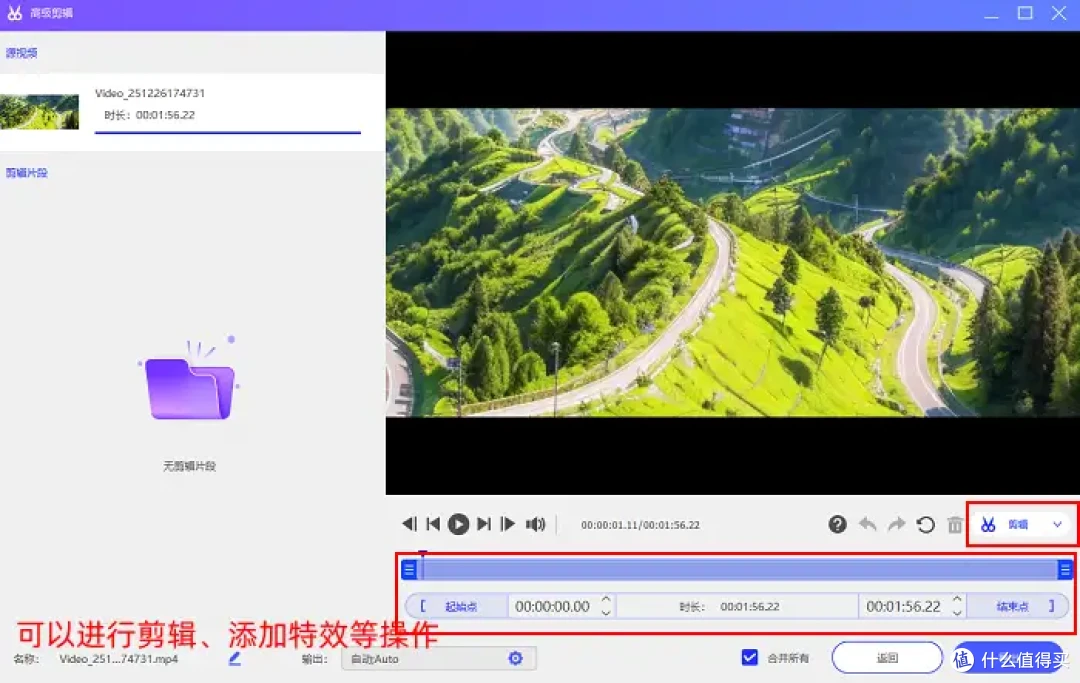Viewport: 1080px width, 683px height.
Task: Click the redo arrow icon
Action: pos(896,525)
